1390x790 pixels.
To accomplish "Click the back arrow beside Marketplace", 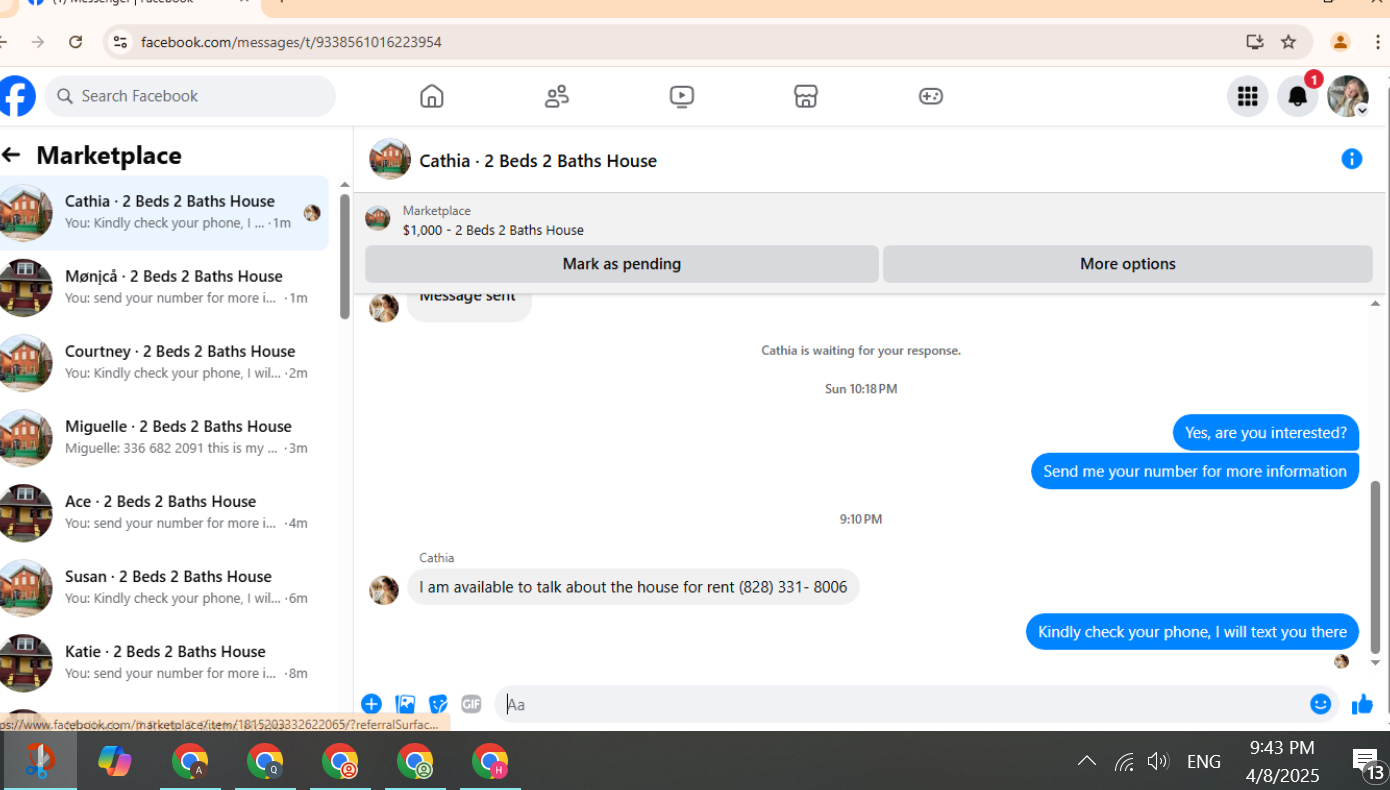I will point(11,155).
